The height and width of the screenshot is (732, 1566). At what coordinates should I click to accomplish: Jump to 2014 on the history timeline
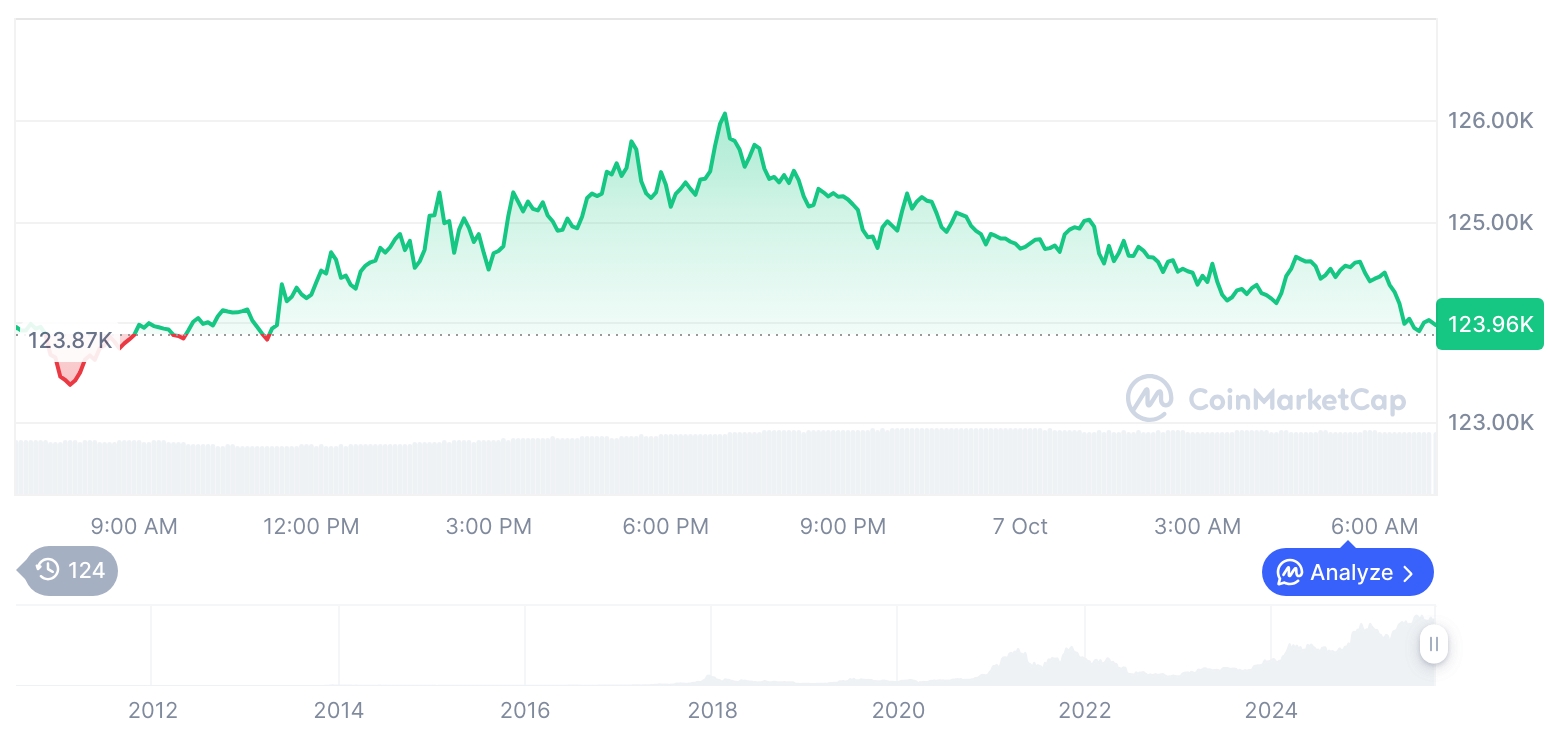coord(339,711)
